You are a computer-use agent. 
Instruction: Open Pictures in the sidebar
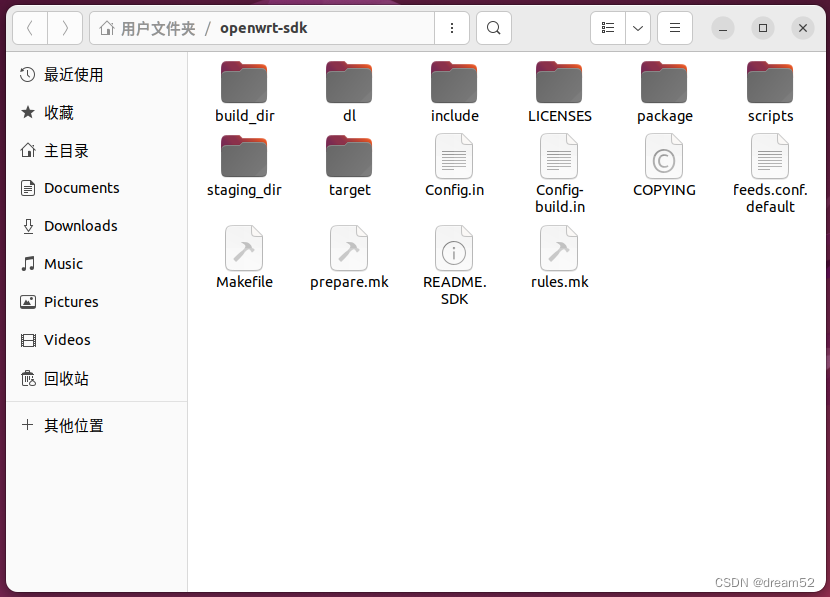pos(97,302)
